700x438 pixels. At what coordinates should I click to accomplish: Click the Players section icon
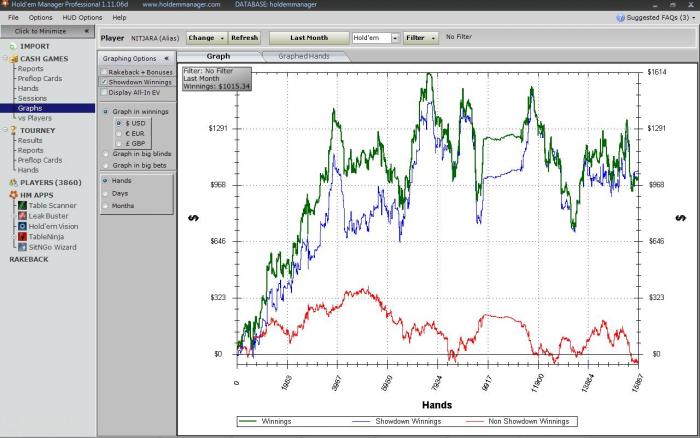13,183
